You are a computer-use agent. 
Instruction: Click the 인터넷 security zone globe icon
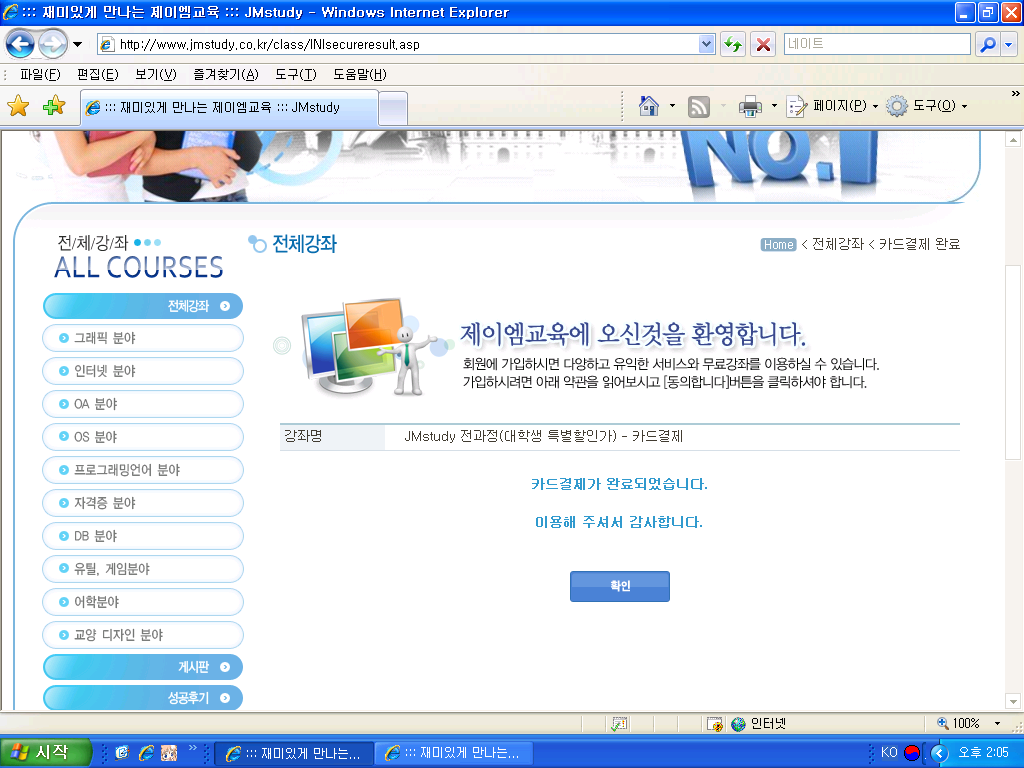738,724
